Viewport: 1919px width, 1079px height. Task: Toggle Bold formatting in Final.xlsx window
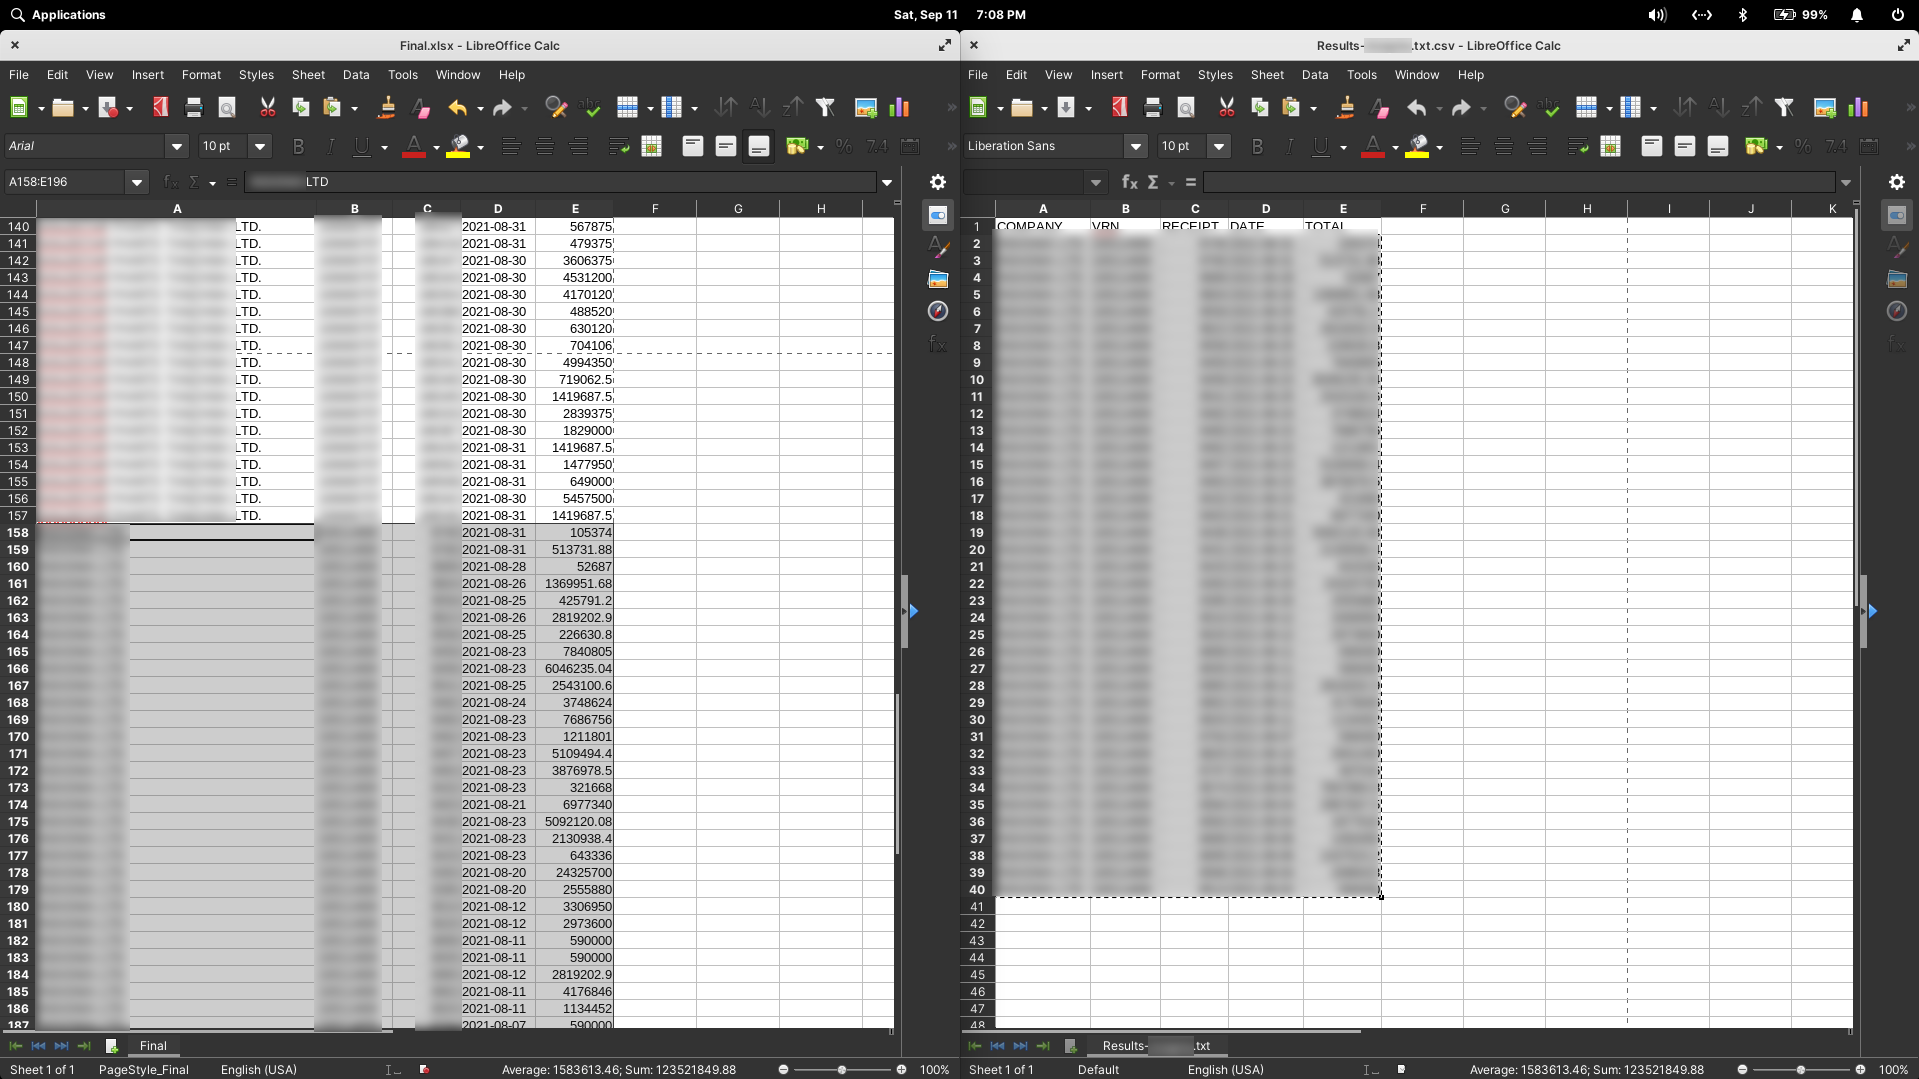point(298,147)
